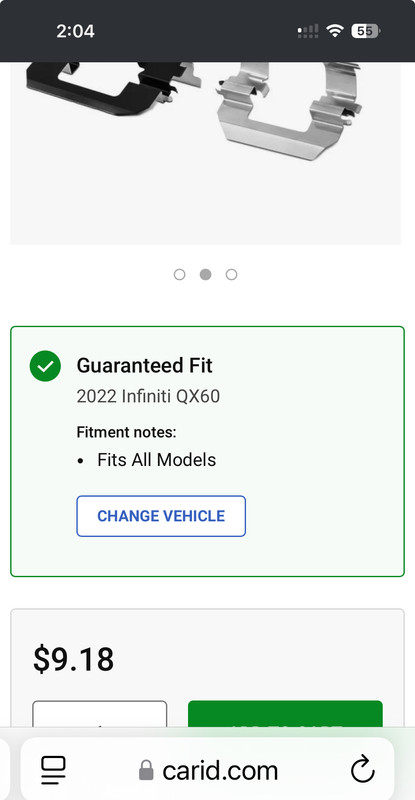Image resolution: width=415 pixels, height=800 pixels.
Task: Select the middle filled carousel dot
Action: click(205, 274)
